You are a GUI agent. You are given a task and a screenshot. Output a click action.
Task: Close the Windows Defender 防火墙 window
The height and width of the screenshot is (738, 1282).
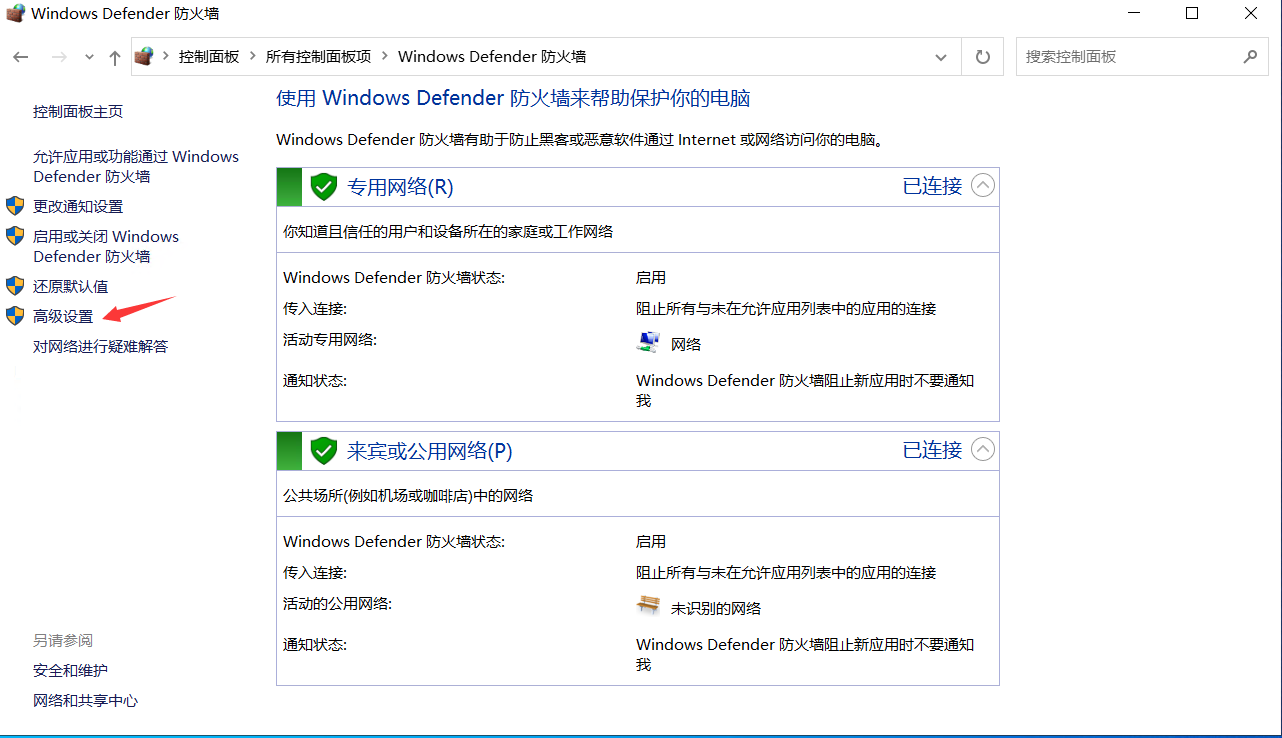[x=1251, y=13]
